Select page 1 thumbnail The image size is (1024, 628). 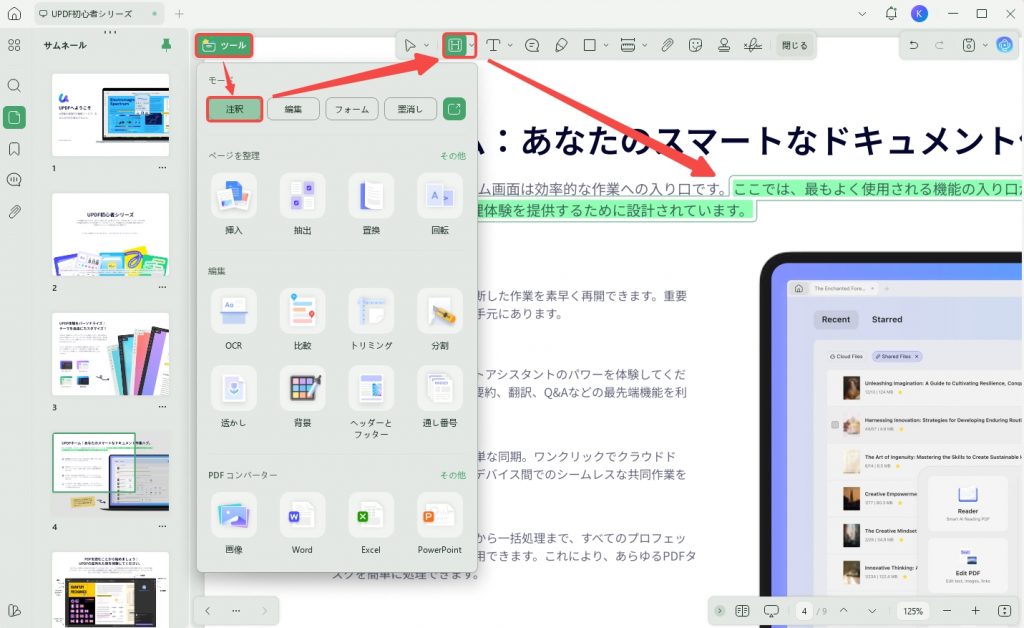[x=110, y=115]
